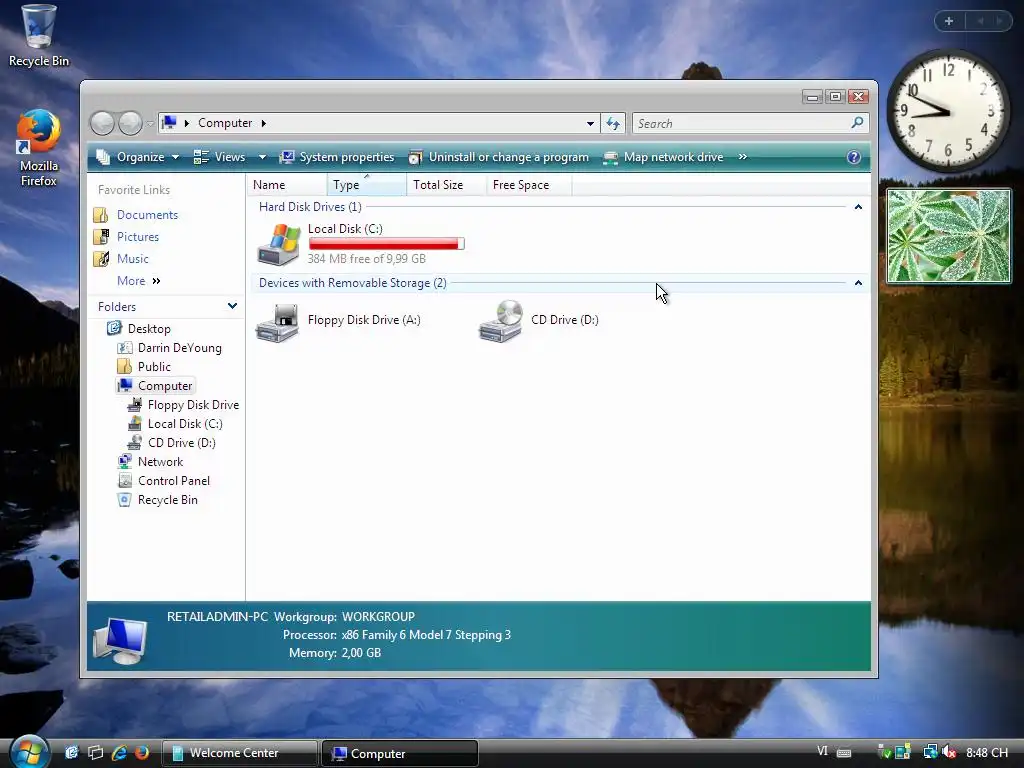Sort by the Type column header

[366, 185]
